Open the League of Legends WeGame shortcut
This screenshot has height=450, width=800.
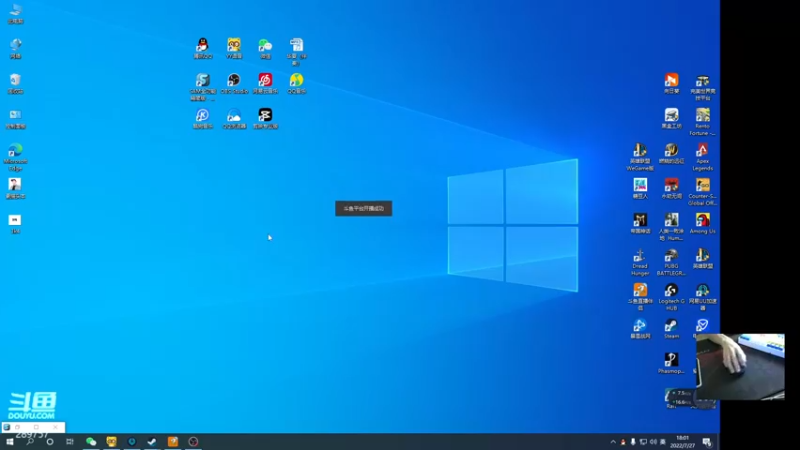[x=640, y=157]
